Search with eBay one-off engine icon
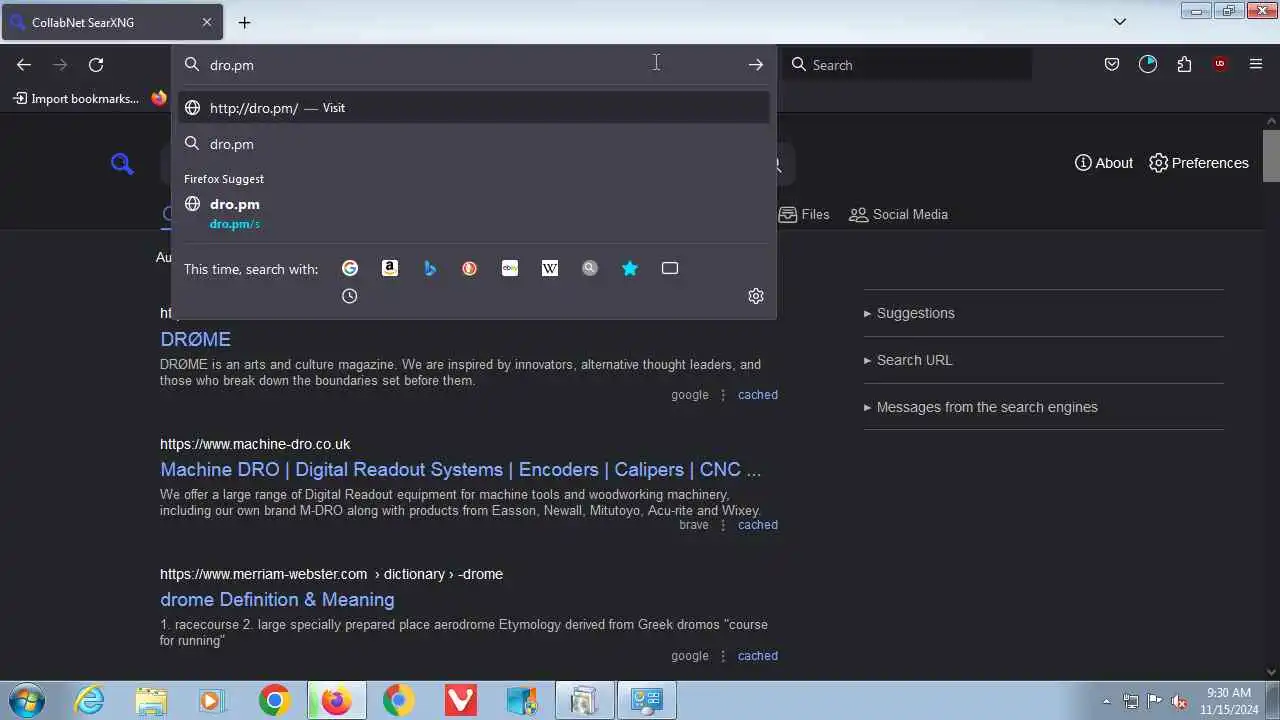The width and height of the screenshot is (1280, 720). pyautogui.click(x=510, y=268)
